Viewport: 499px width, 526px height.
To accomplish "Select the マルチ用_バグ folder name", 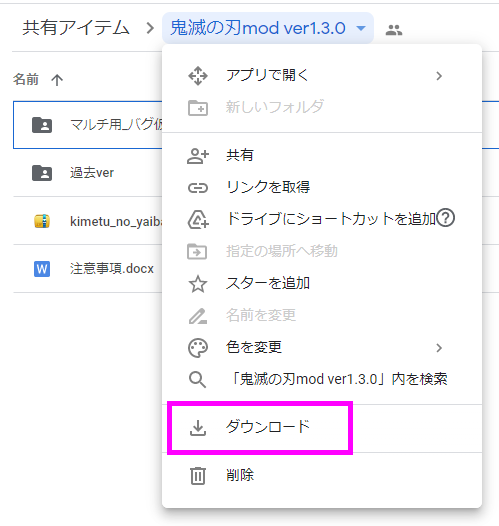I will point(116,124).
